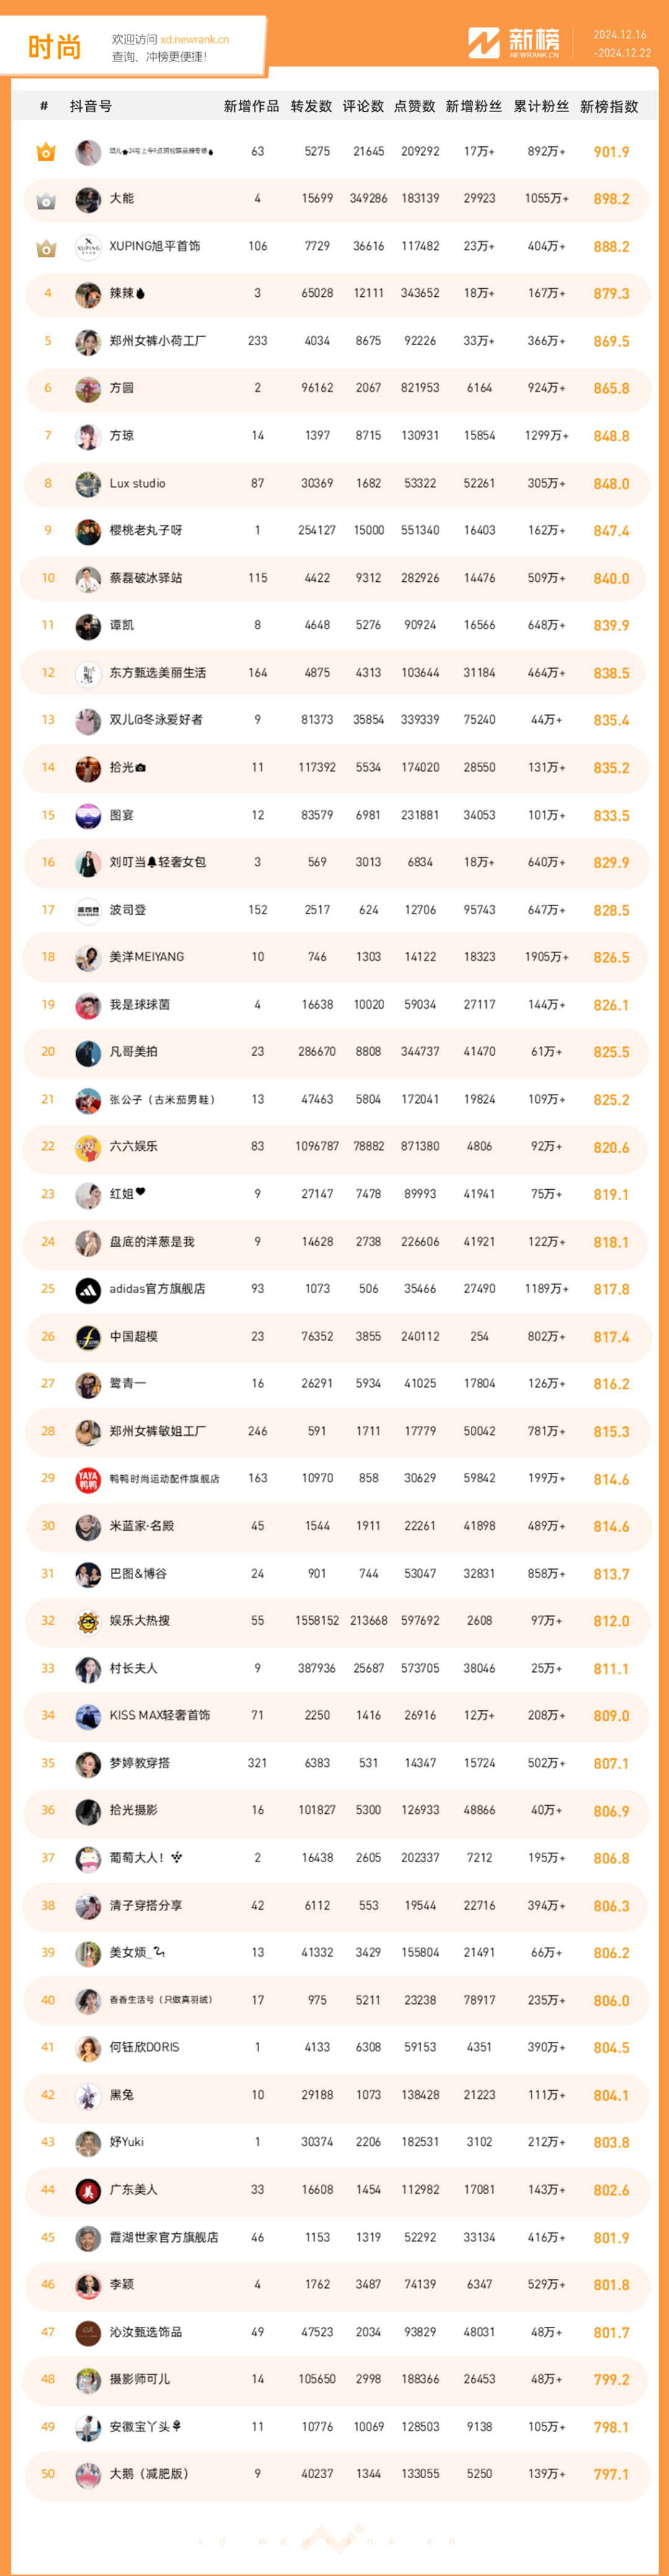Click the silver crown rank-two icon
Image resolution: width=669 pixels, height=2576 pixels.
click(46, 200)
